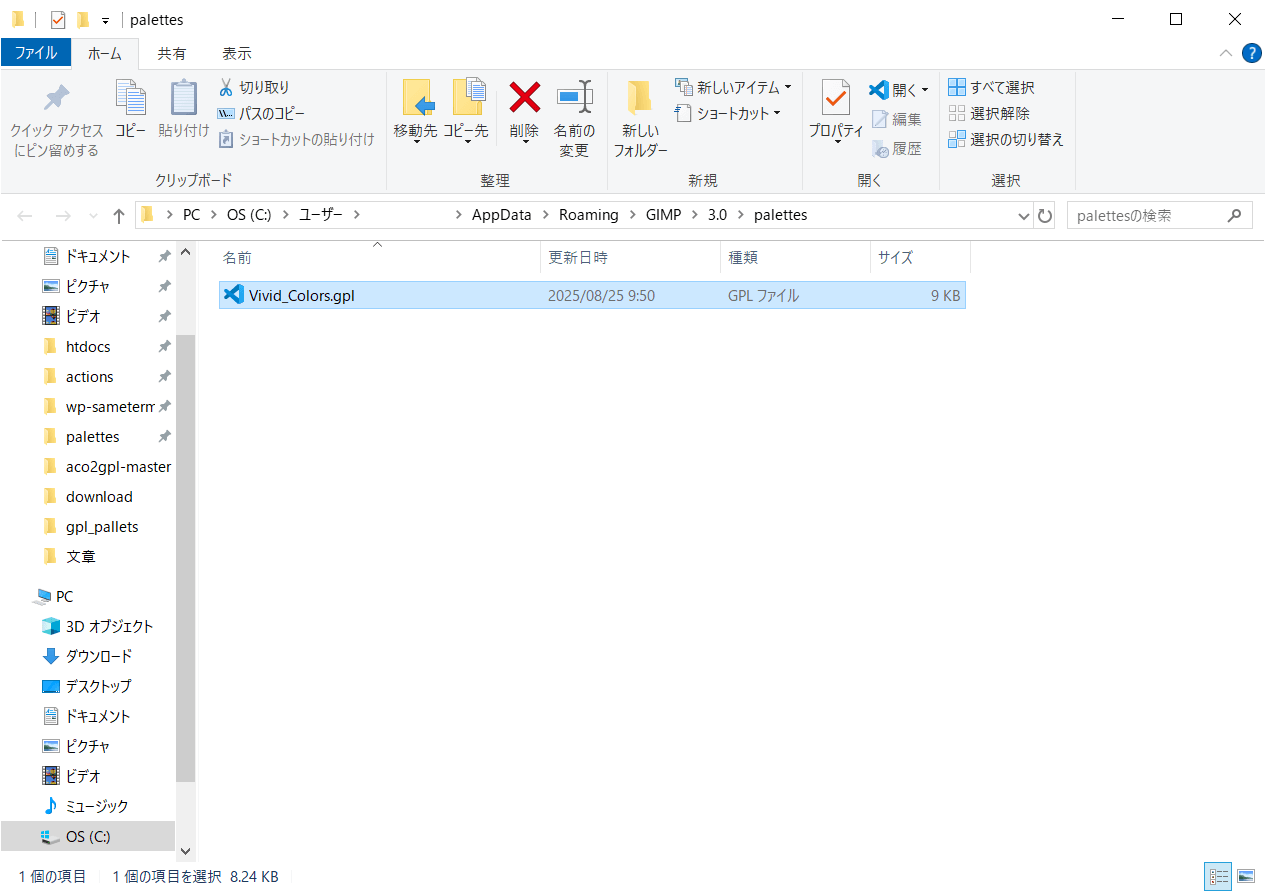This screenshot has height=892, width=1266.
Task: Collapse the ribbon with the chevron
Action: pos(1226,53)
